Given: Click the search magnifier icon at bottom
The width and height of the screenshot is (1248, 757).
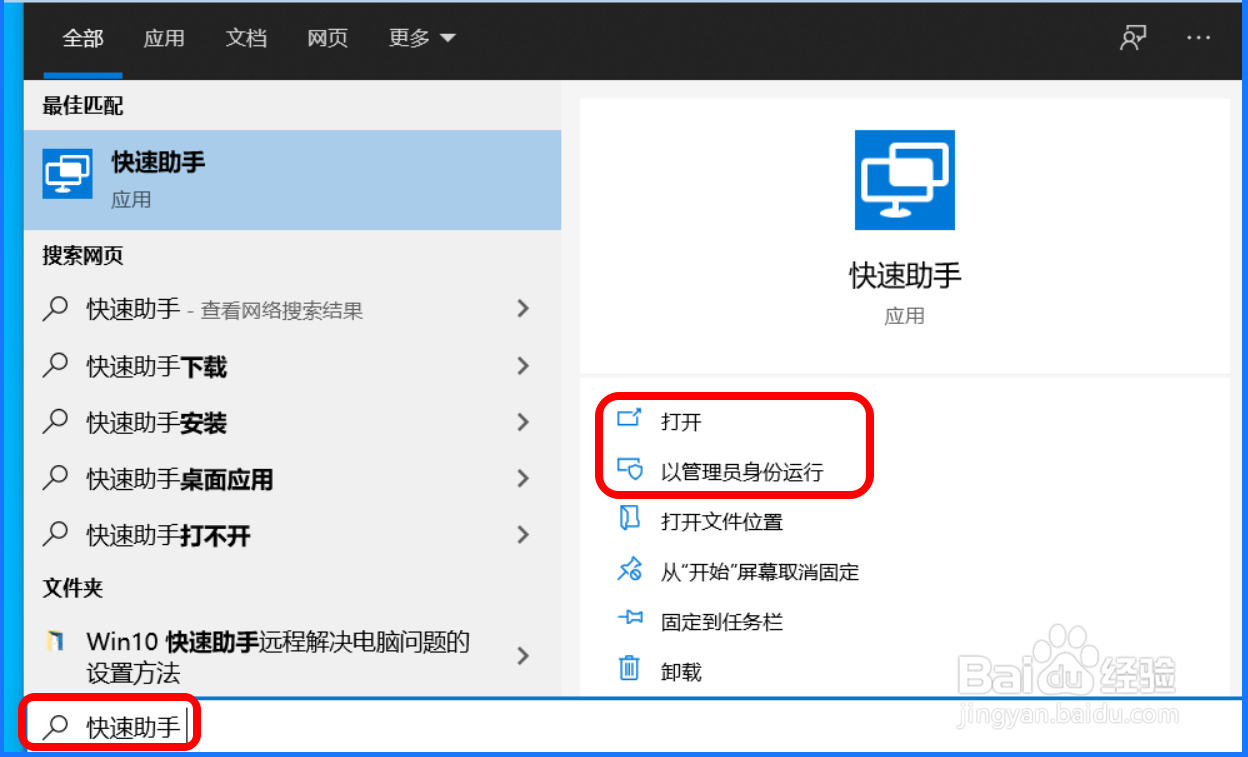Looking at the screenshot, I should (x=55, y=724).
